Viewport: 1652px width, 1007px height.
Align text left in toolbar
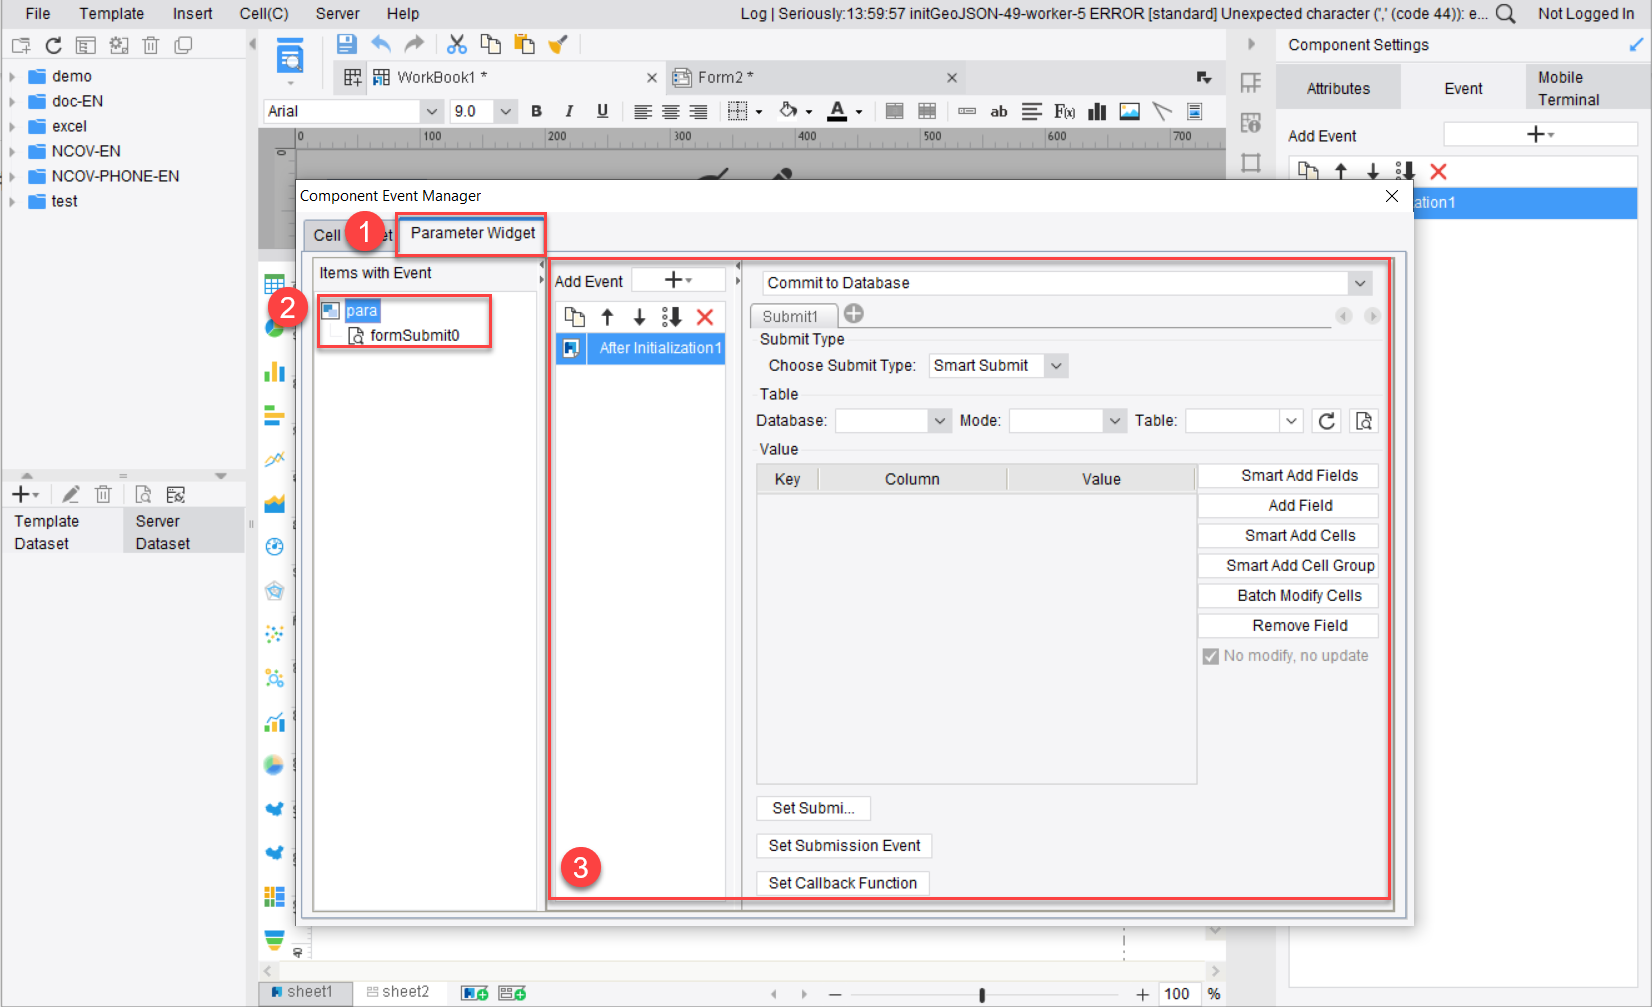coord(643,111)
